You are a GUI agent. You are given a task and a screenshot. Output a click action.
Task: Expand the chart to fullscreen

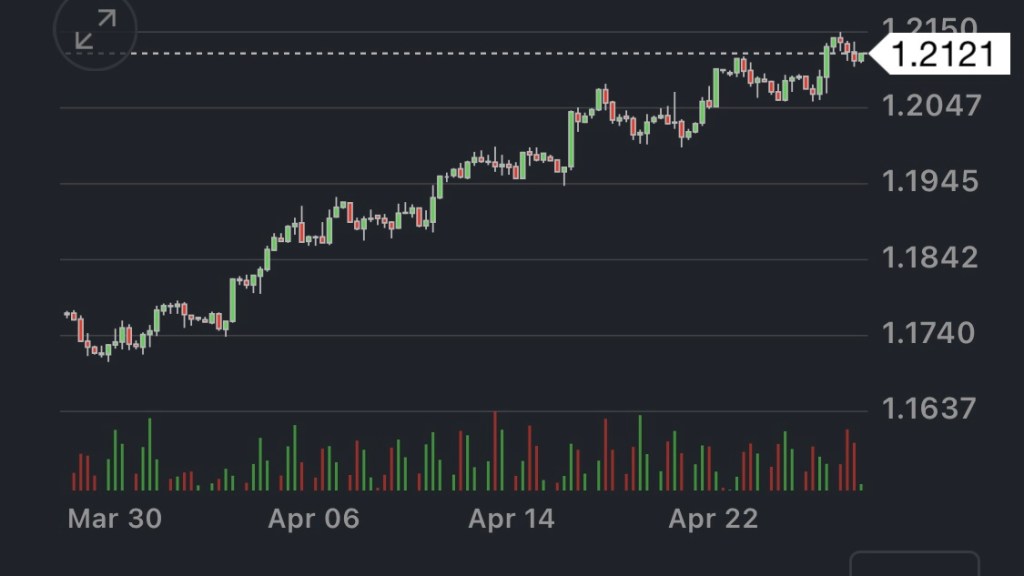(94, 31)
